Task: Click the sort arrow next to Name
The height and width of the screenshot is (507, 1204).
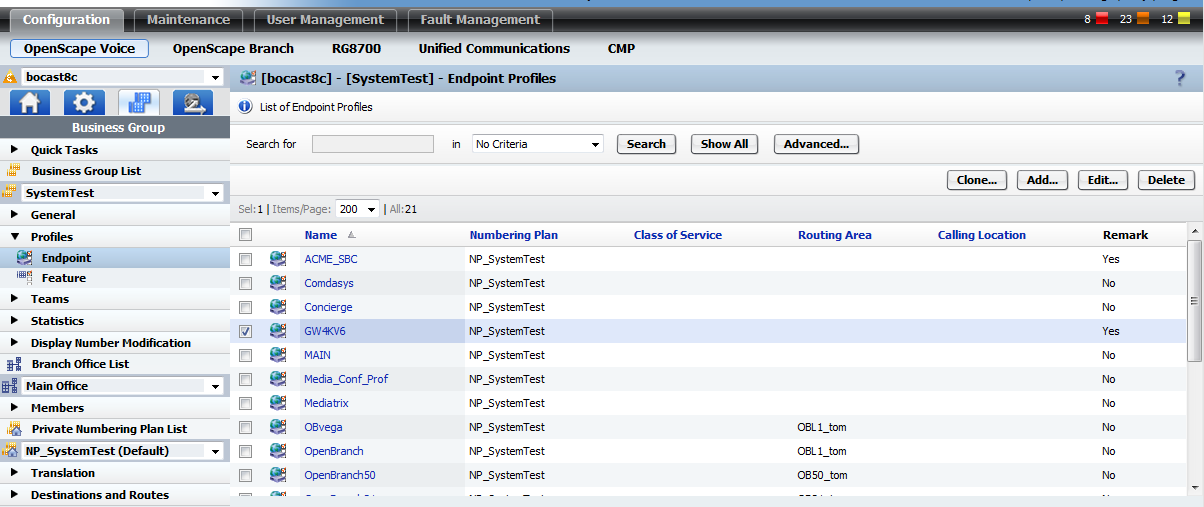Action: (351, 235)
